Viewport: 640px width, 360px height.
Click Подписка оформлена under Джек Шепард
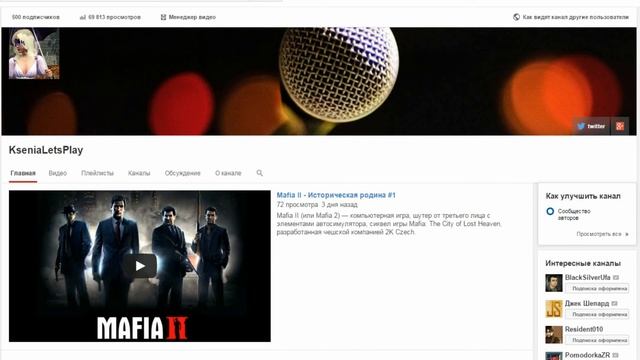[x=597, y=315]
